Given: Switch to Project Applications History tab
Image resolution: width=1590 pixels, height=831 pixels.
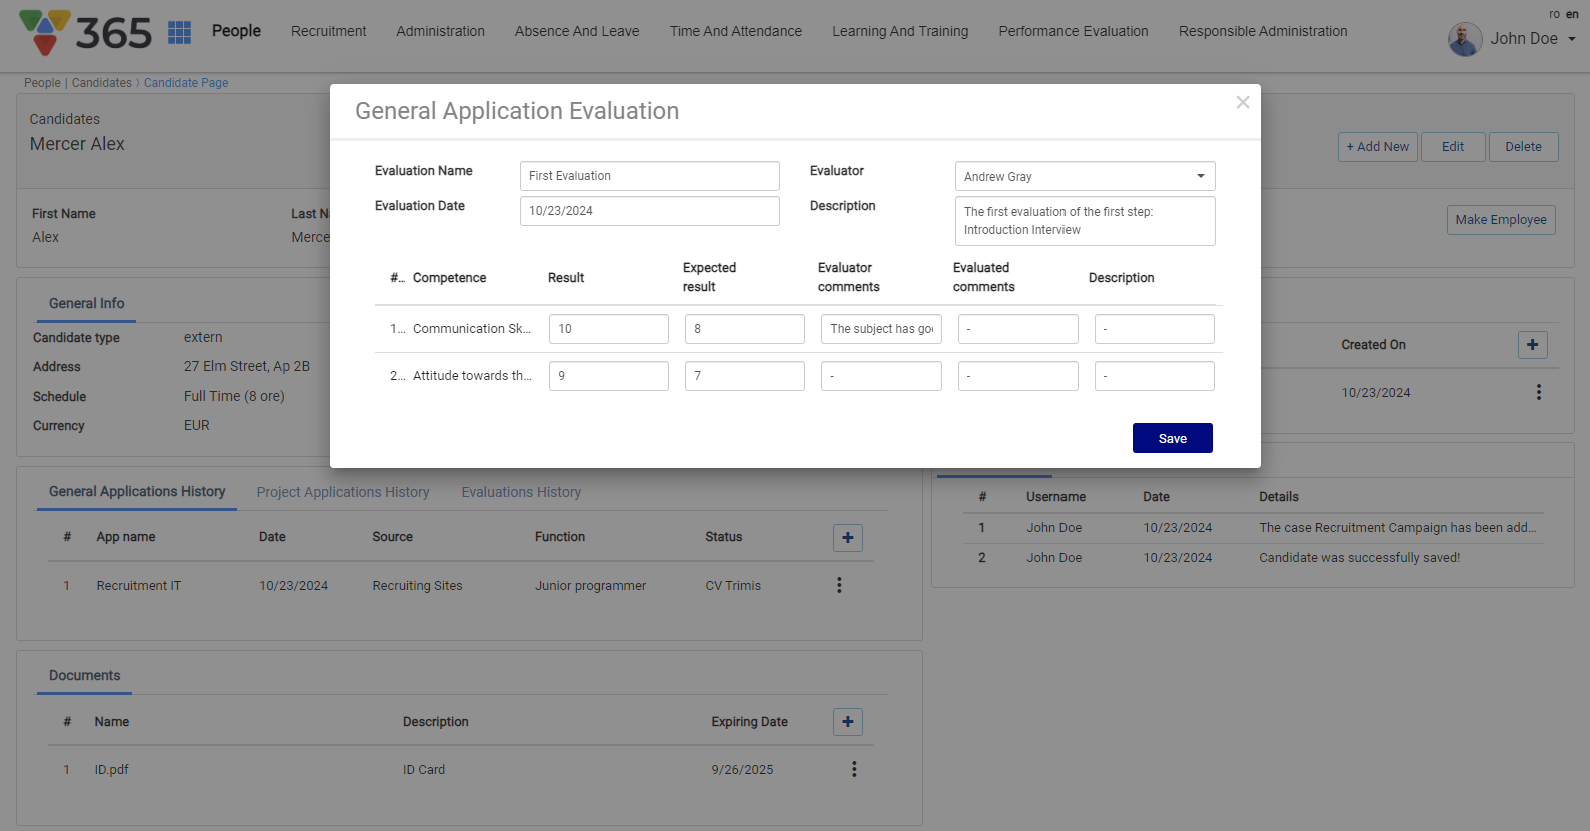Looking at the screenshot, I should click(x=343, y=492).
